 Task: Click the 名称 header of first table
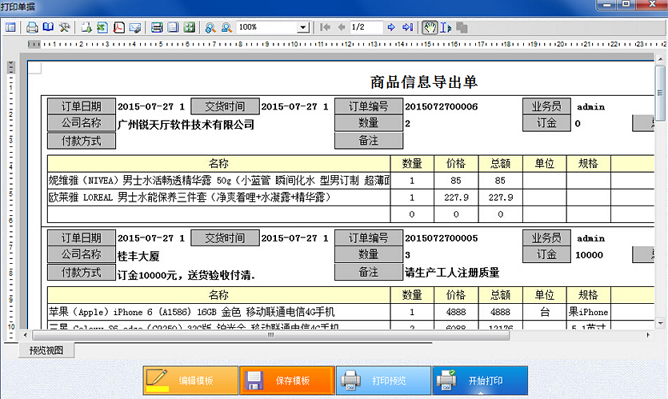[219, 164]
